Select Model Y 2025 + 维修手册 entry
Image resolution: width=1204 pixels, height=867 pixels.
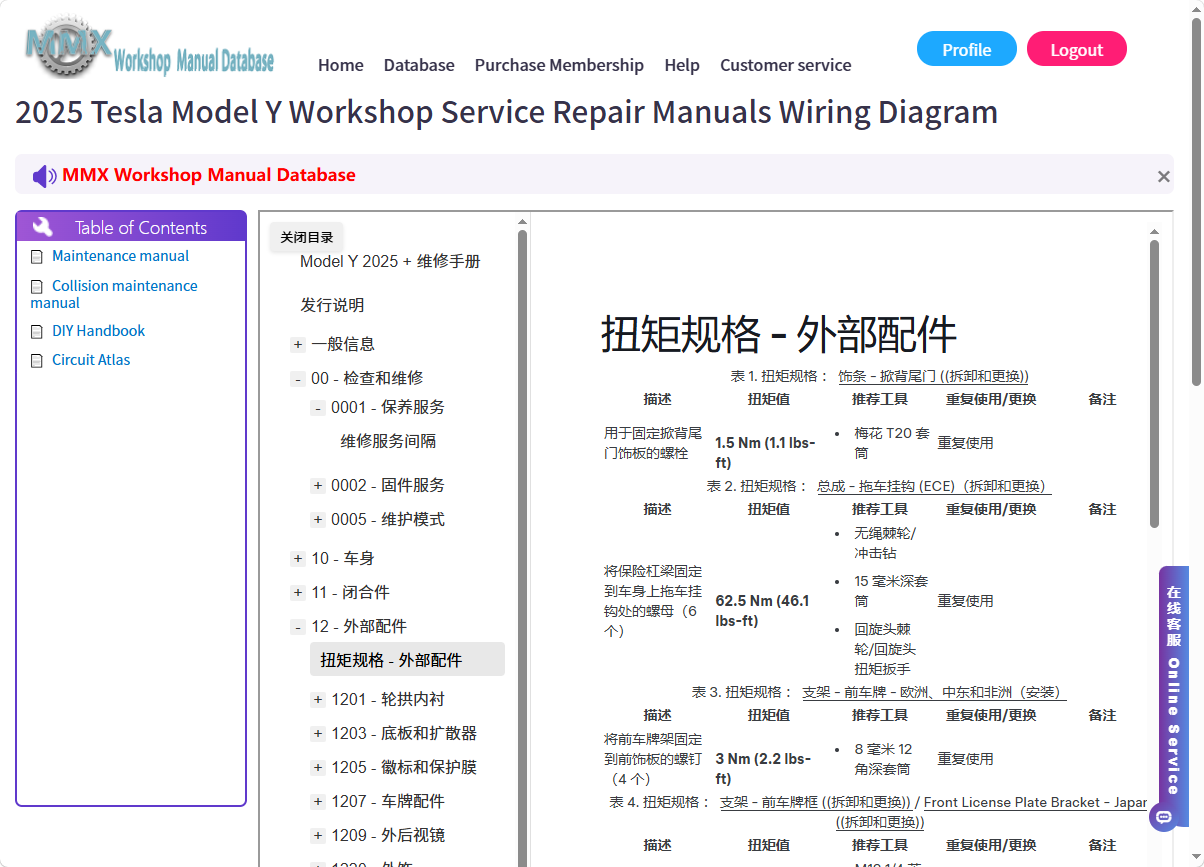coord(390,261)
